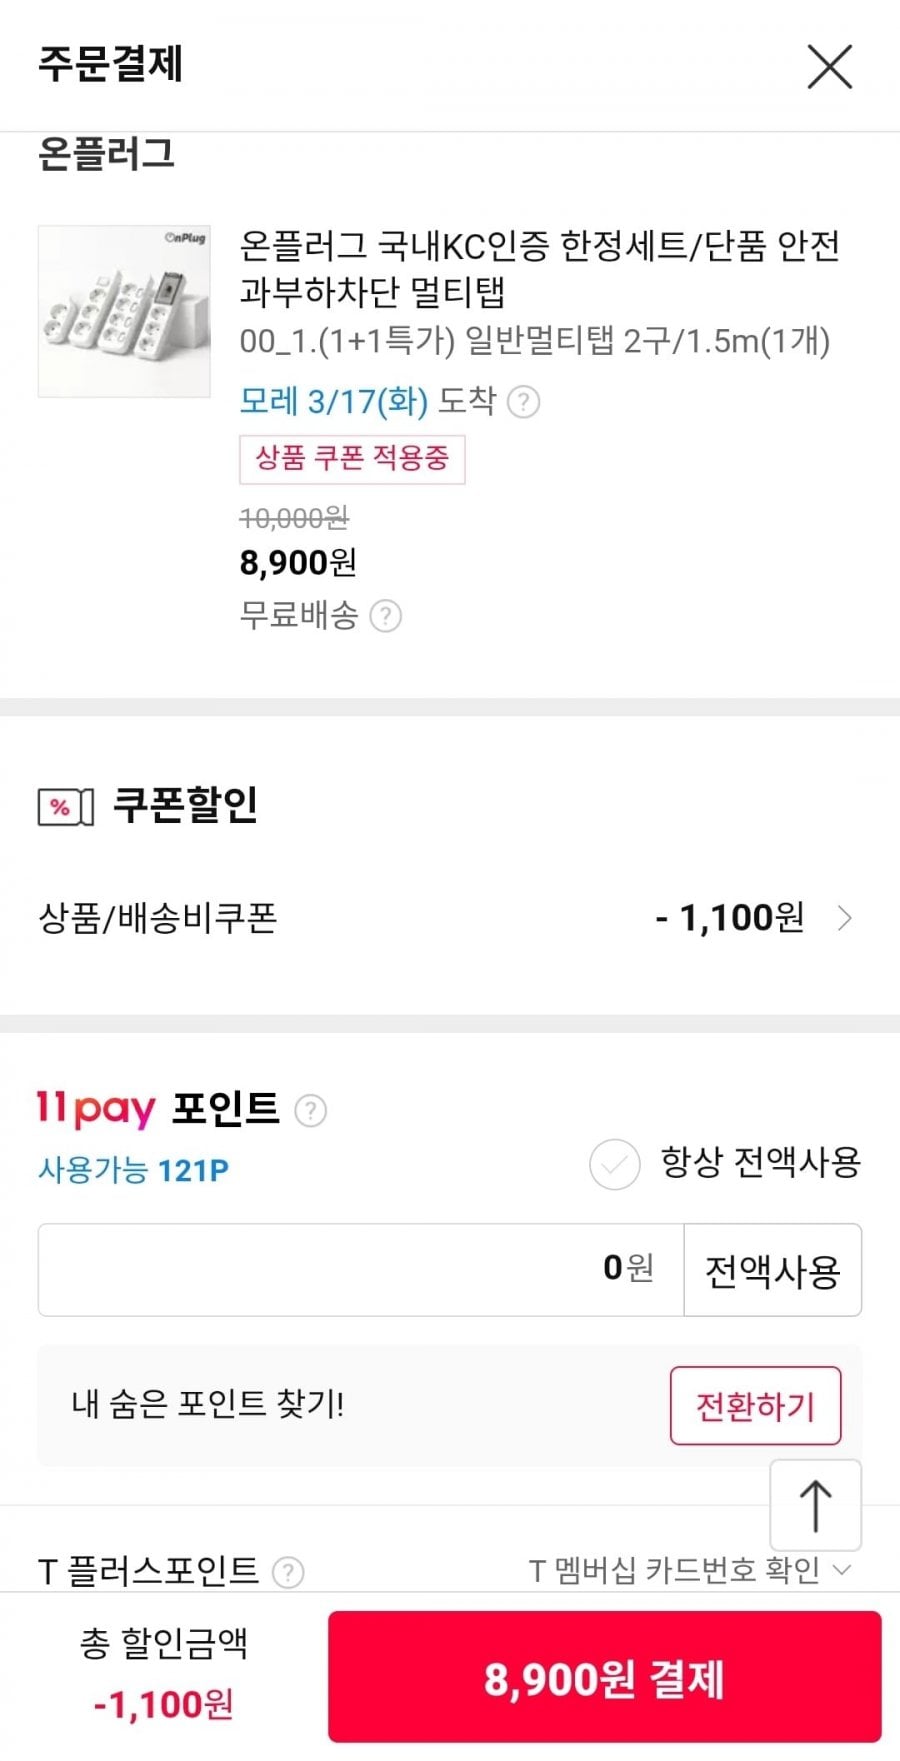Tap the 상품 쿠폰 적용중 badge

pos(352,459)
